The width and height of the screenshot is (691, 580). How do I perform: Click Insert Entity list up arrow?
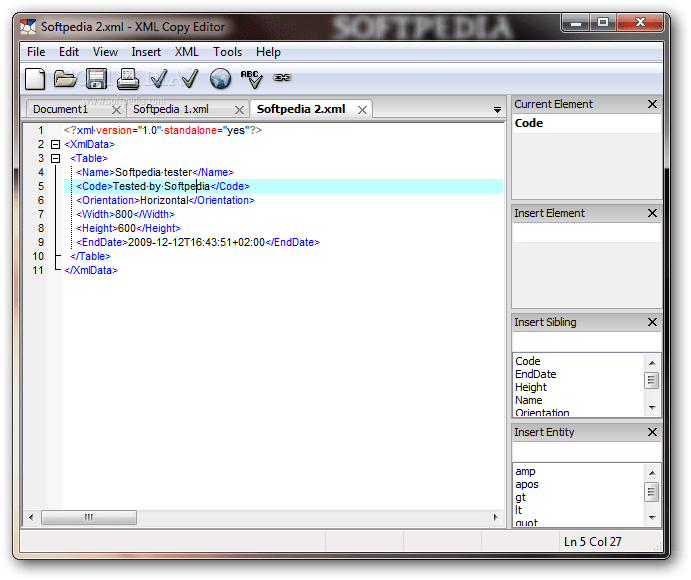point(652,473)
